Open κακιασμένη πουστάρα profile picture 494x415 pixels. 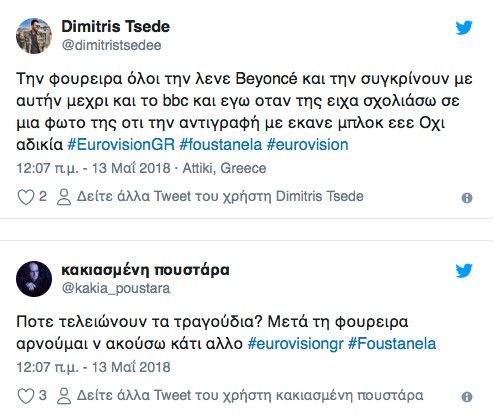coord(34,279)
